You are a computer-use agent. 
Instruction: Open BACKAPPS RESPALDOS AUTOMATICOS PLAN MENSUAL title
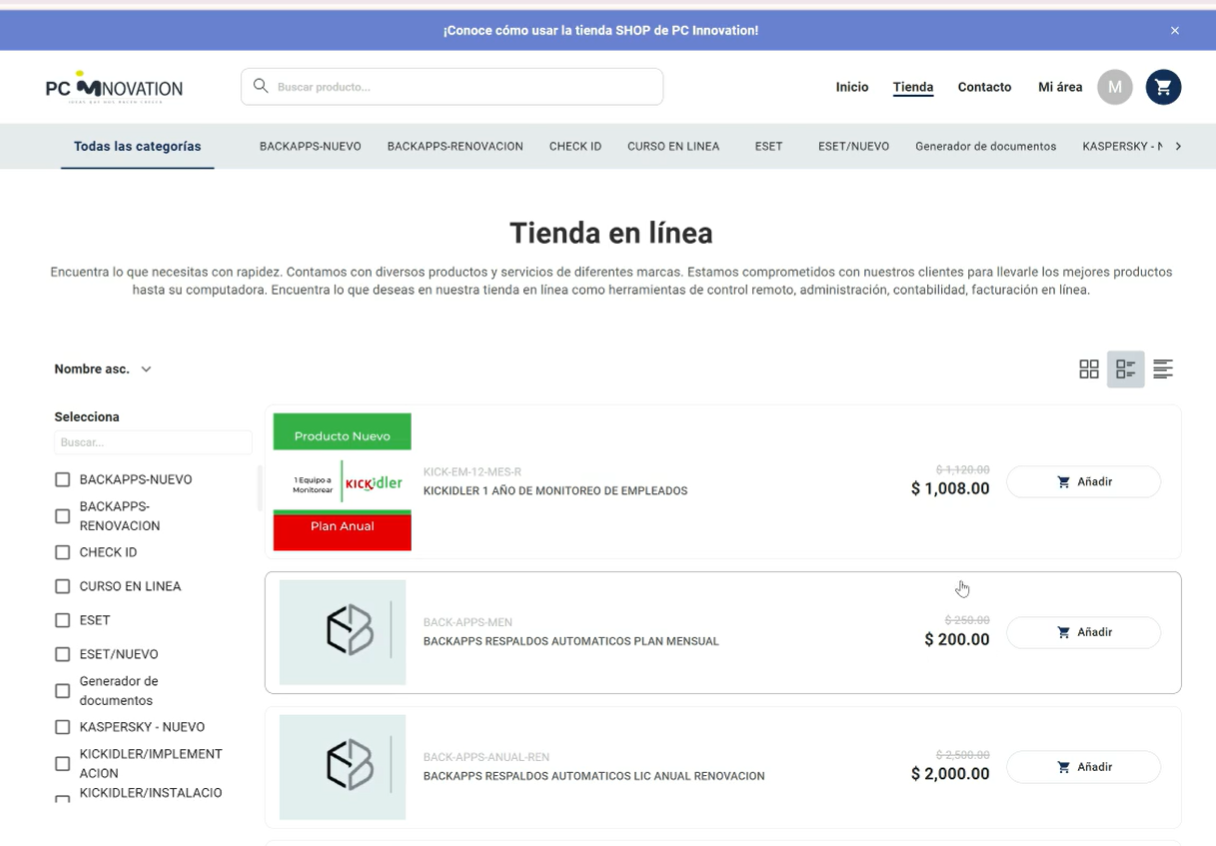(x=571, y=641)
